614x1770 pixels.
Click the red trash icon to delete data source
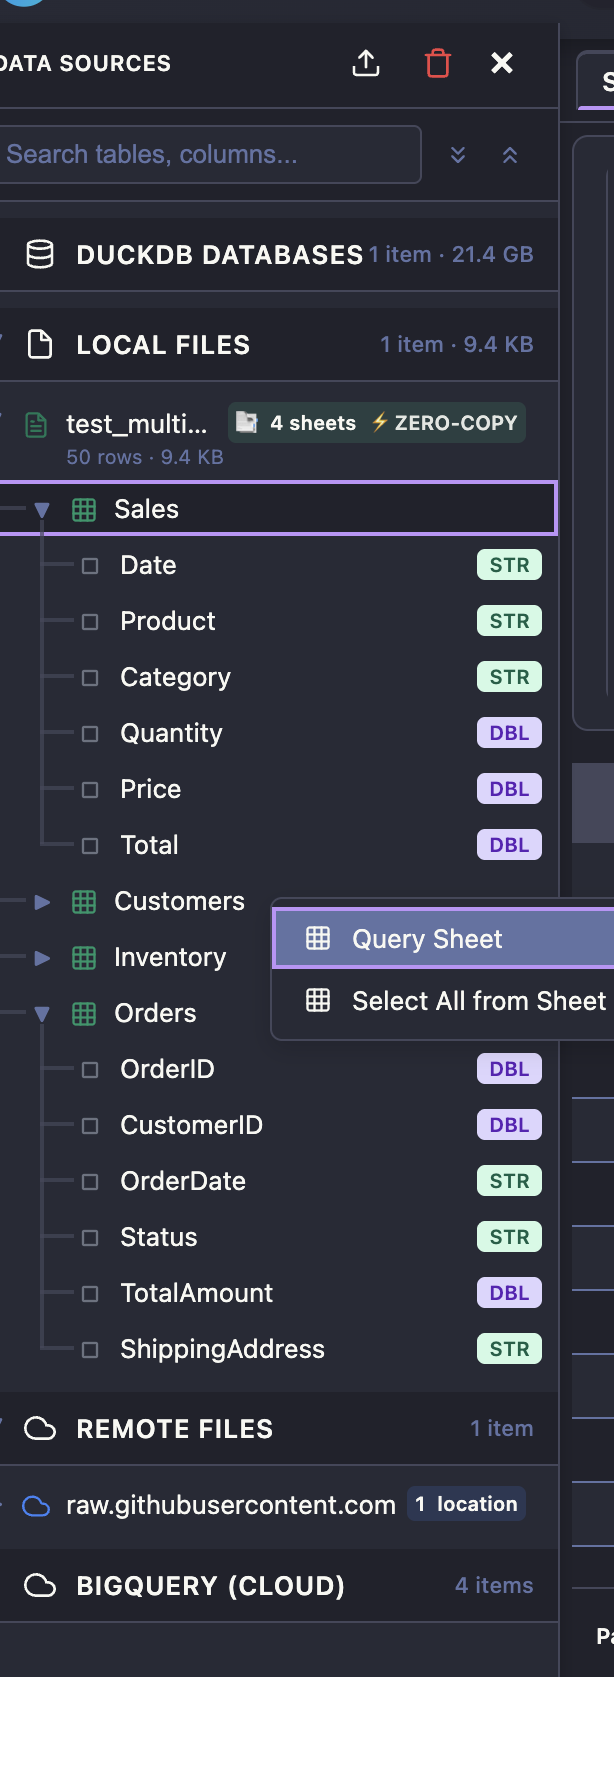(437, 62)
